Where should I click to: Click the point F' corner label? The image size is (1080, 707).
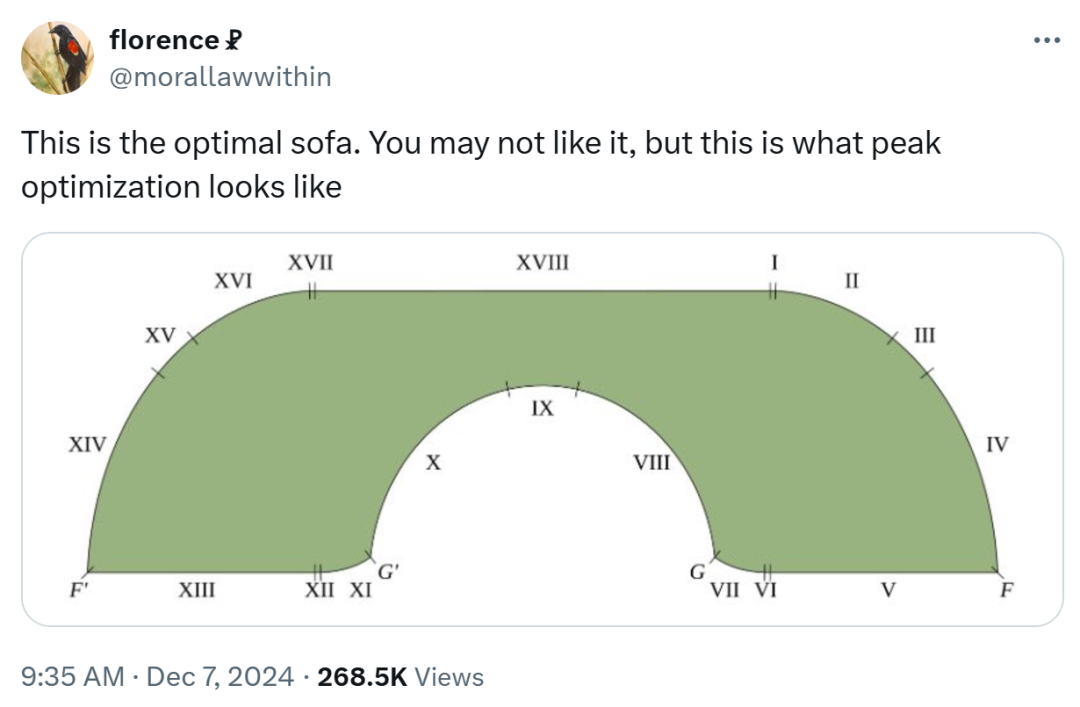pos(79,591)
